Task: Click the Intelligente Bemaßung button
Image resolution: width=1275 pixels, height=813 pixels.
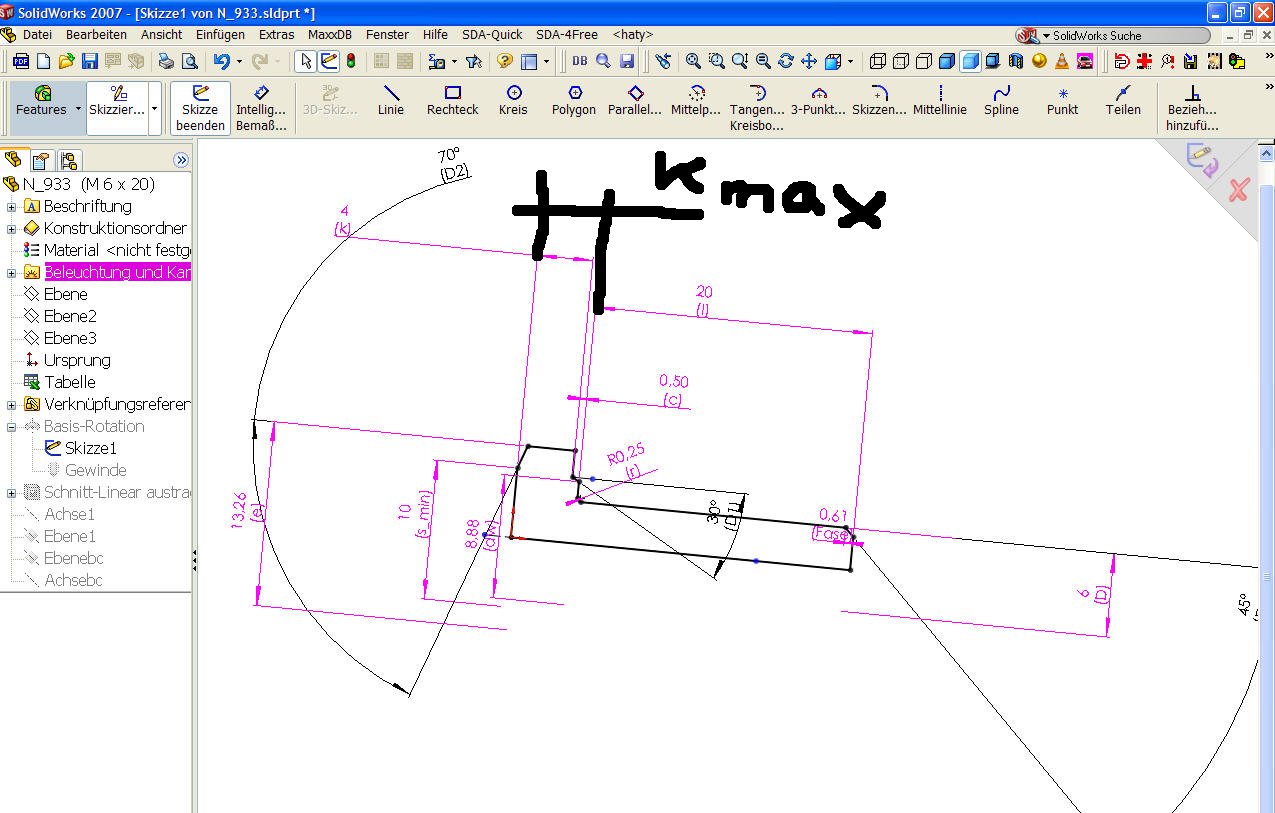Action: click(x=261, y=108)
